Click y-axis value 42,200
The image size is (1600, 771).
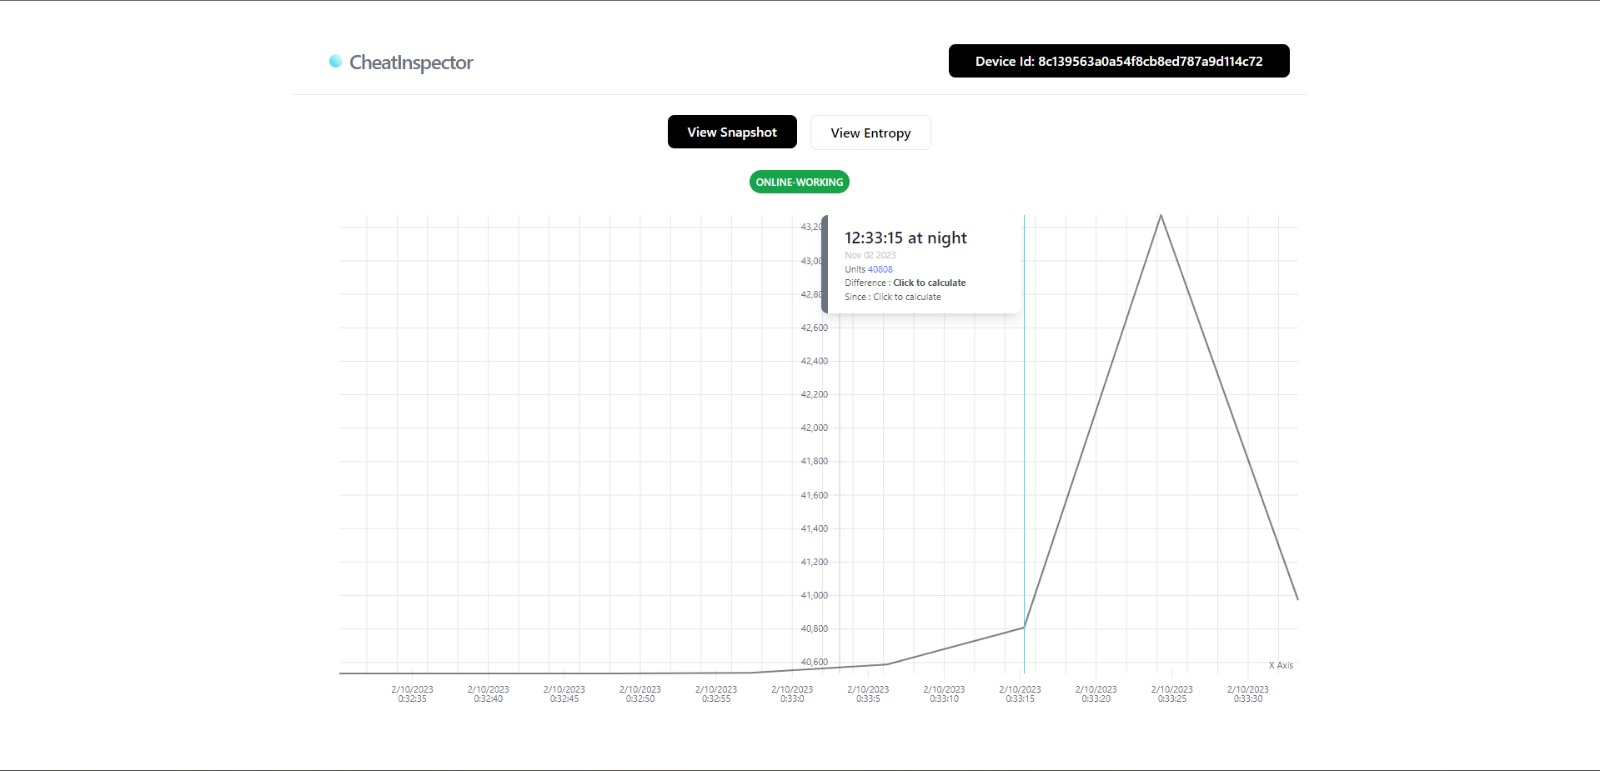(x=814, y=395)
